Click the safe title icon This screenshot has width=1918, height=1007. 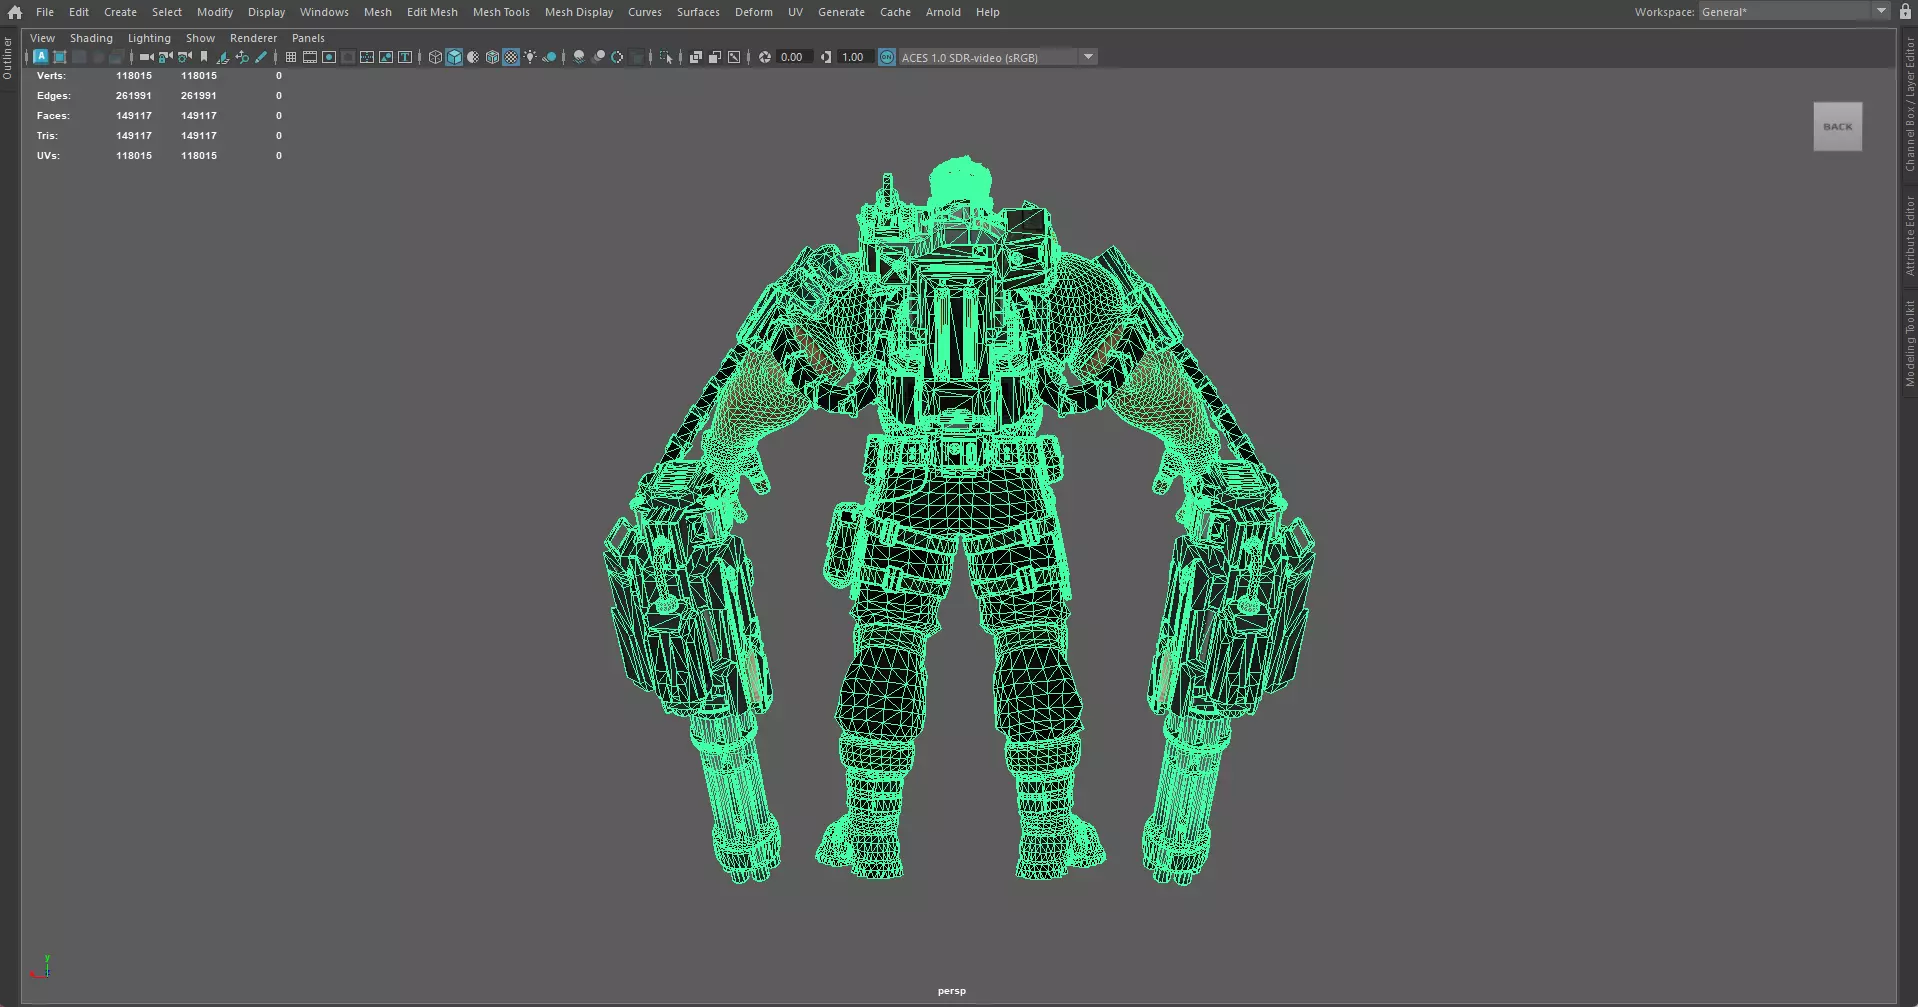click(x=404, y=57)
